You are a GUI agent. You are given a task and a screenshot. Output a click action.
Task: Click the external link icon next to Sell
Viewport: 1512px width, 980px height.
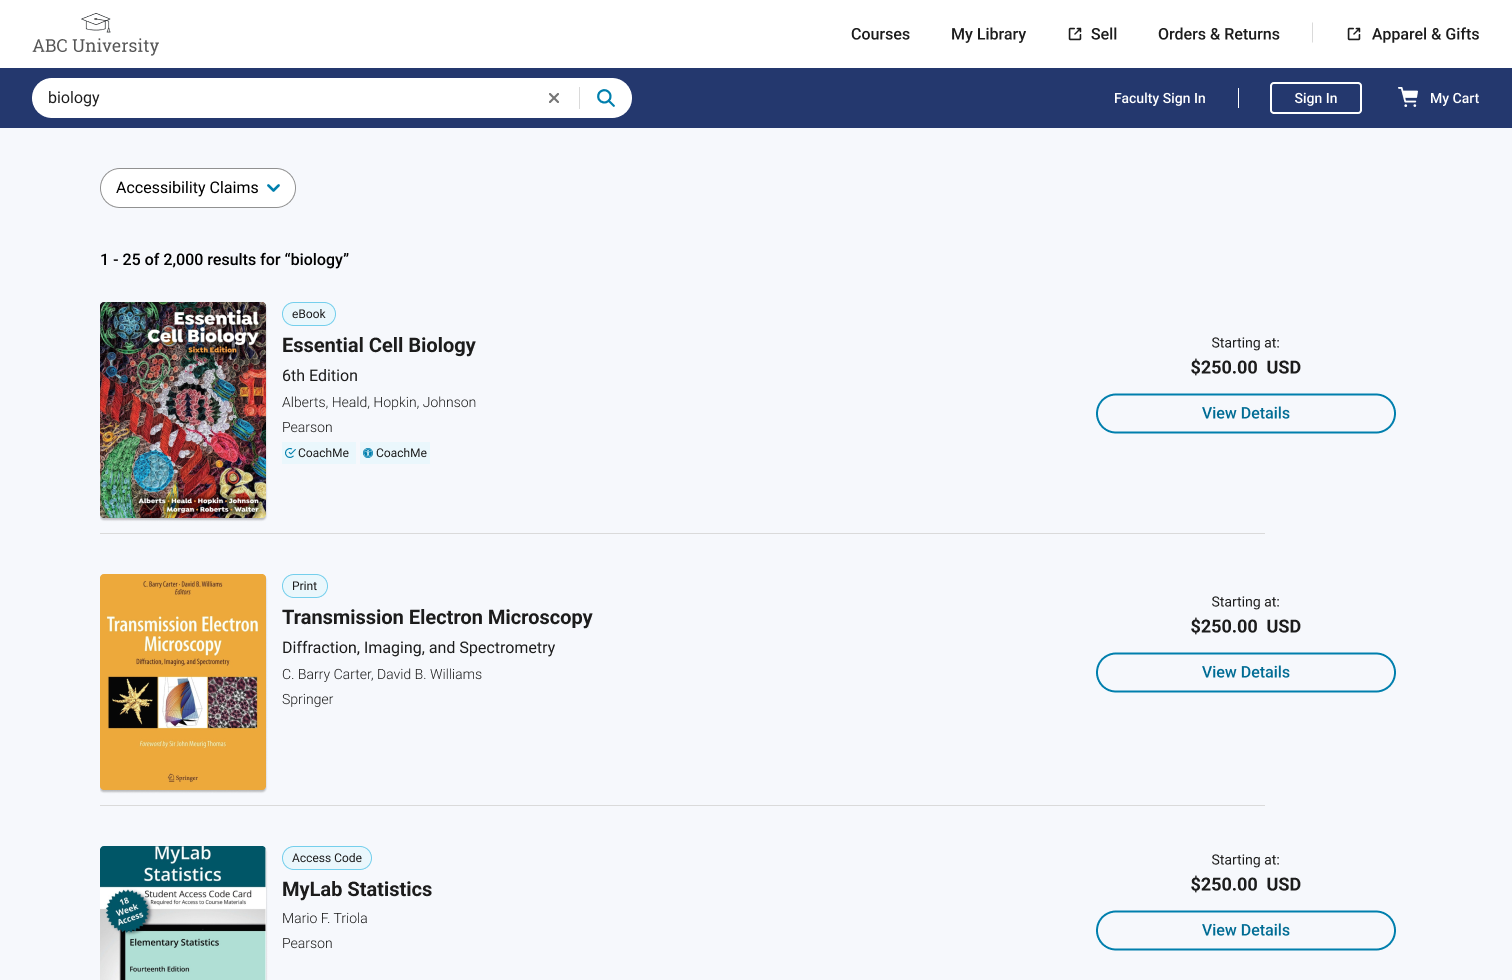tap(1075, 34)
